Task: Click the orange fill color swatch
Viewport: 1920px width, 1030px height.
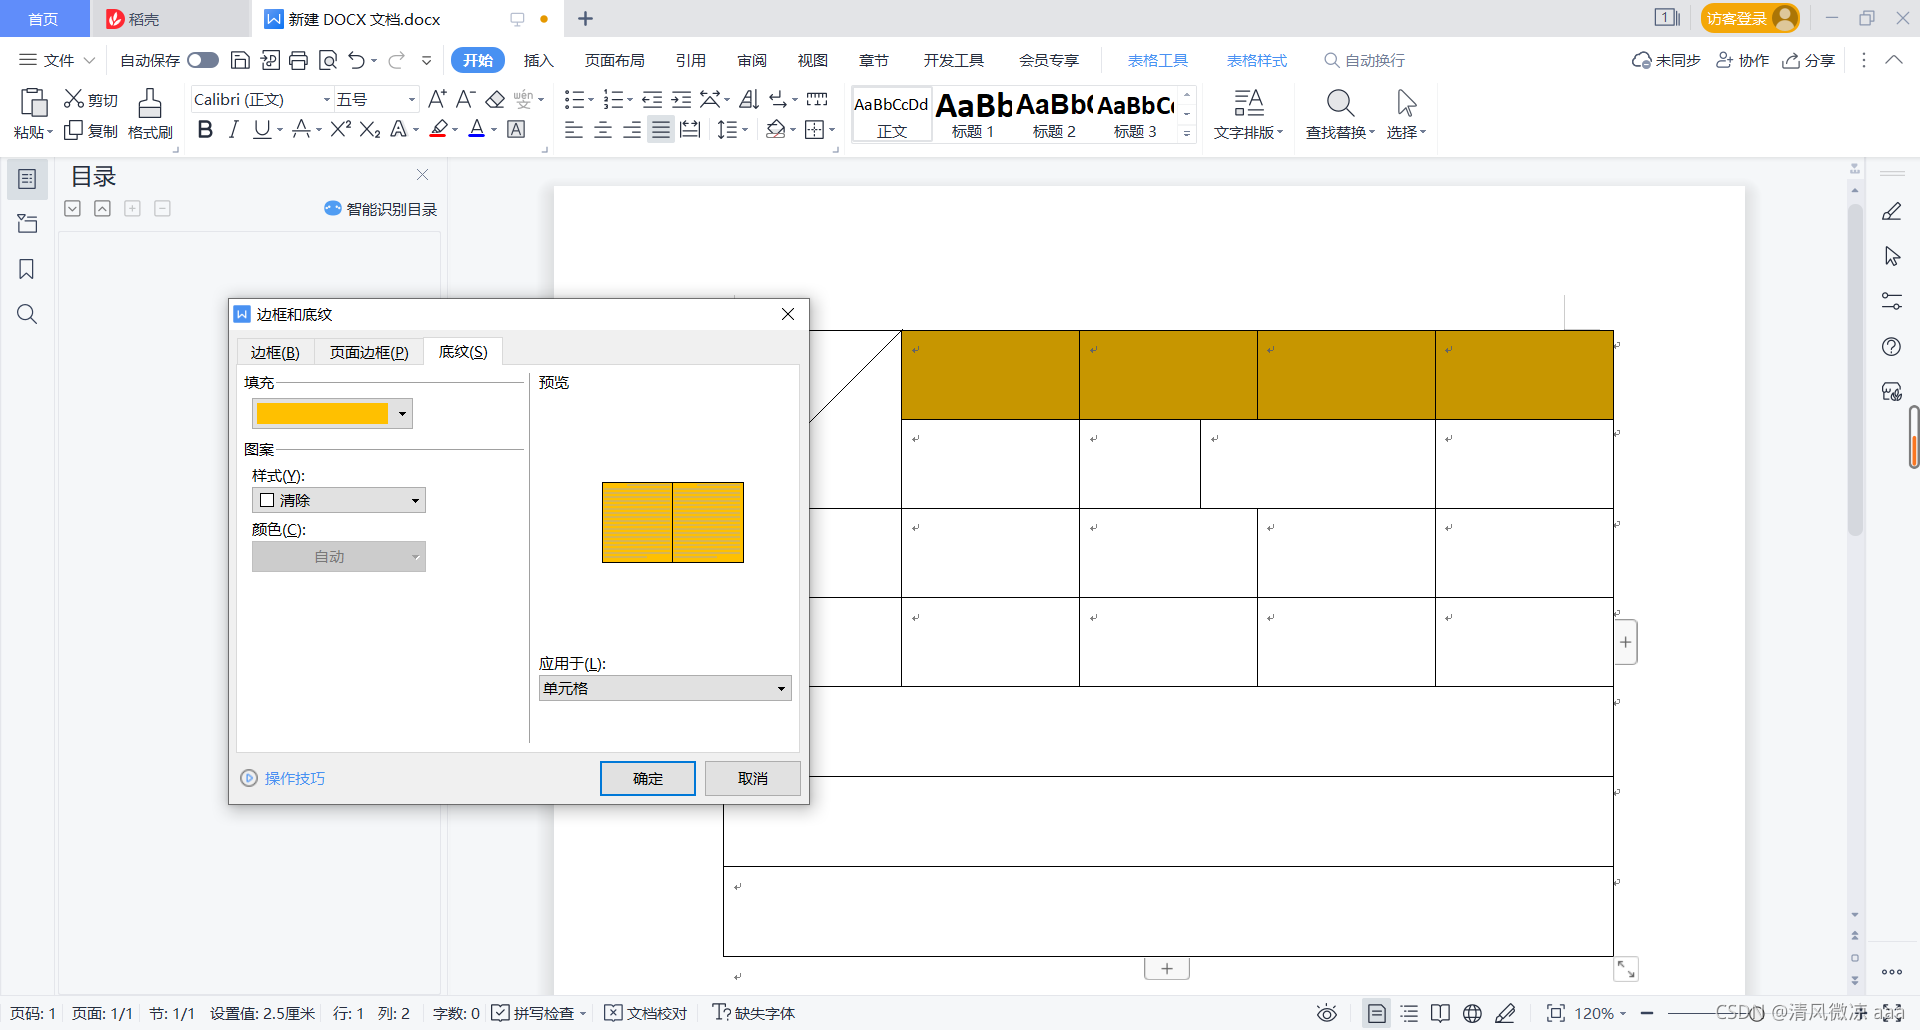Action: click(322, 414)
